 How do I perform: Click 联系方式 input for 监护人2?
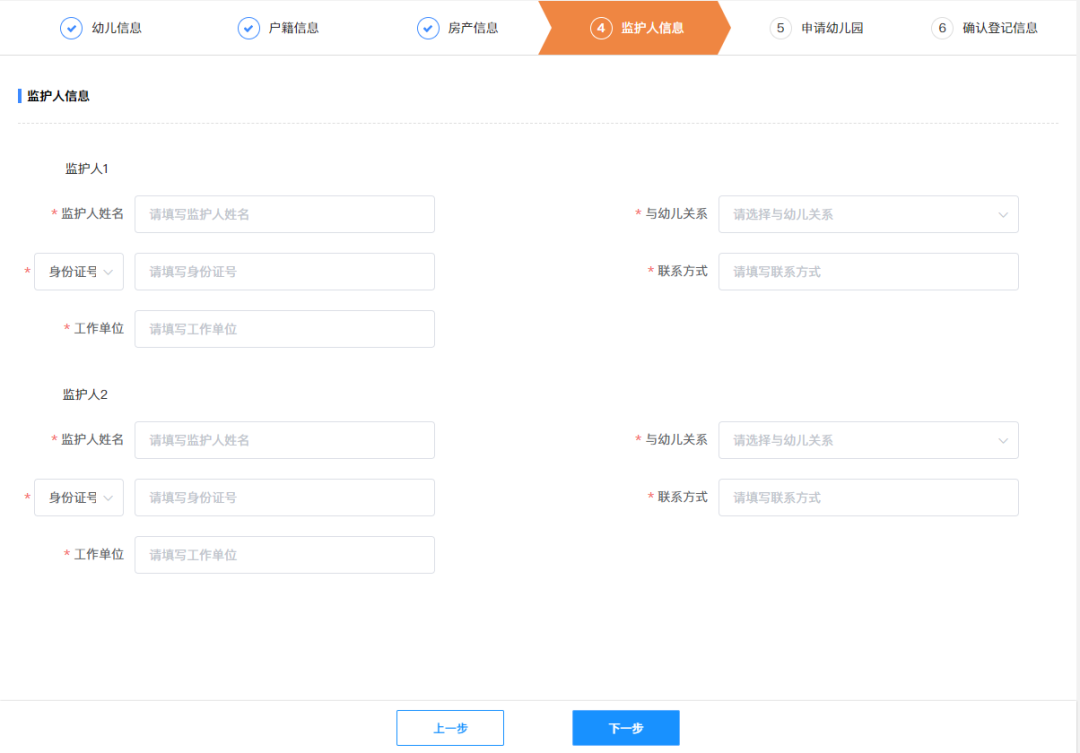point(867,498)
